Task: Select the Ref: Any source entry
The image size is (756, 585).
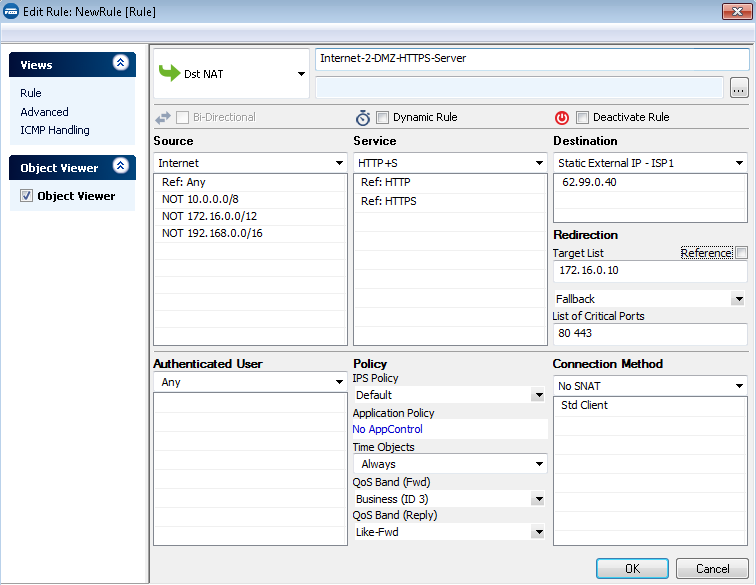Action: (250, 182)
